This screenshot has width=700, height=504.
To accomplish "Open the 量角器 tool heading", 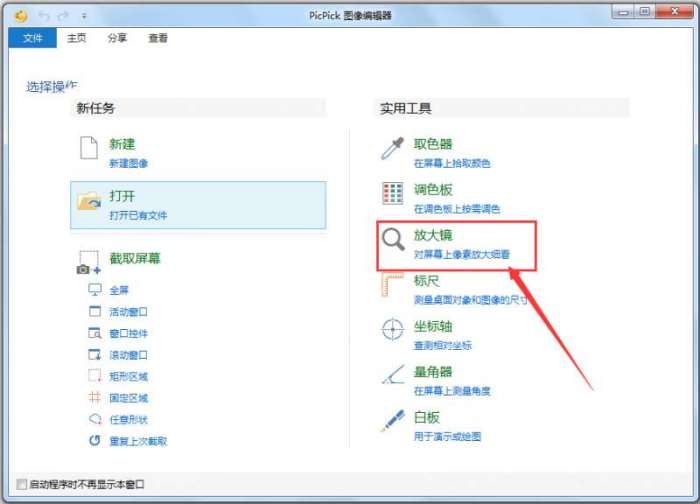I will 433,371.
